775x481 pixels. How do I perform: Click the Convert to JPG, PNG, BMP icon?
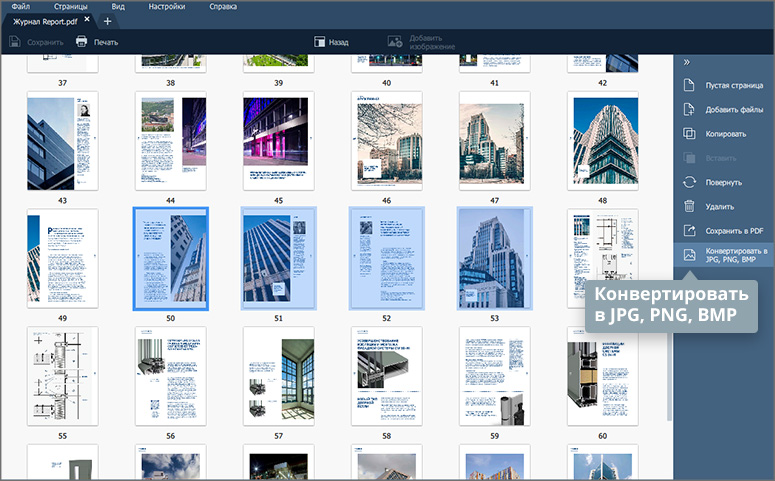click(689, 255)
